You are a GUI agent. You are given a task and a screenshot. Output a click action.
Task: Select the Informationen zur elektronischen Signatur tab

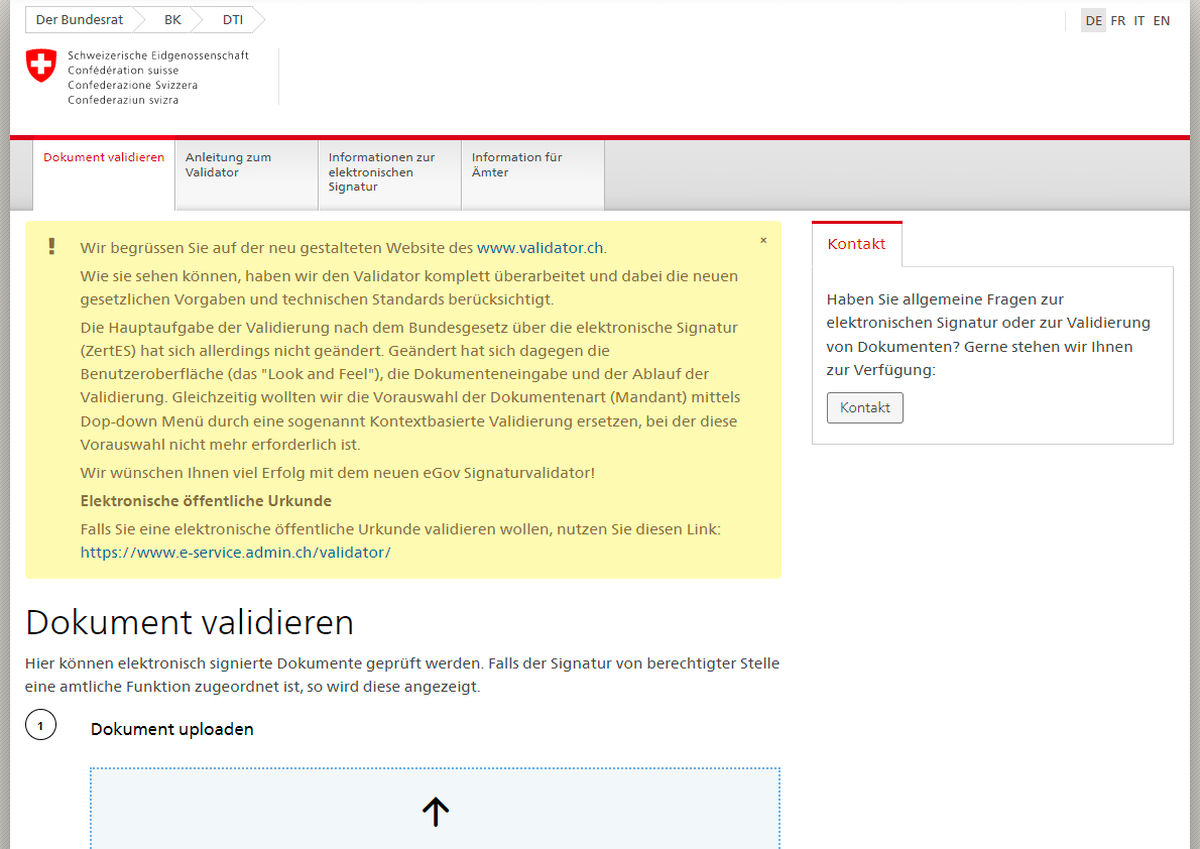coord(382,172)
